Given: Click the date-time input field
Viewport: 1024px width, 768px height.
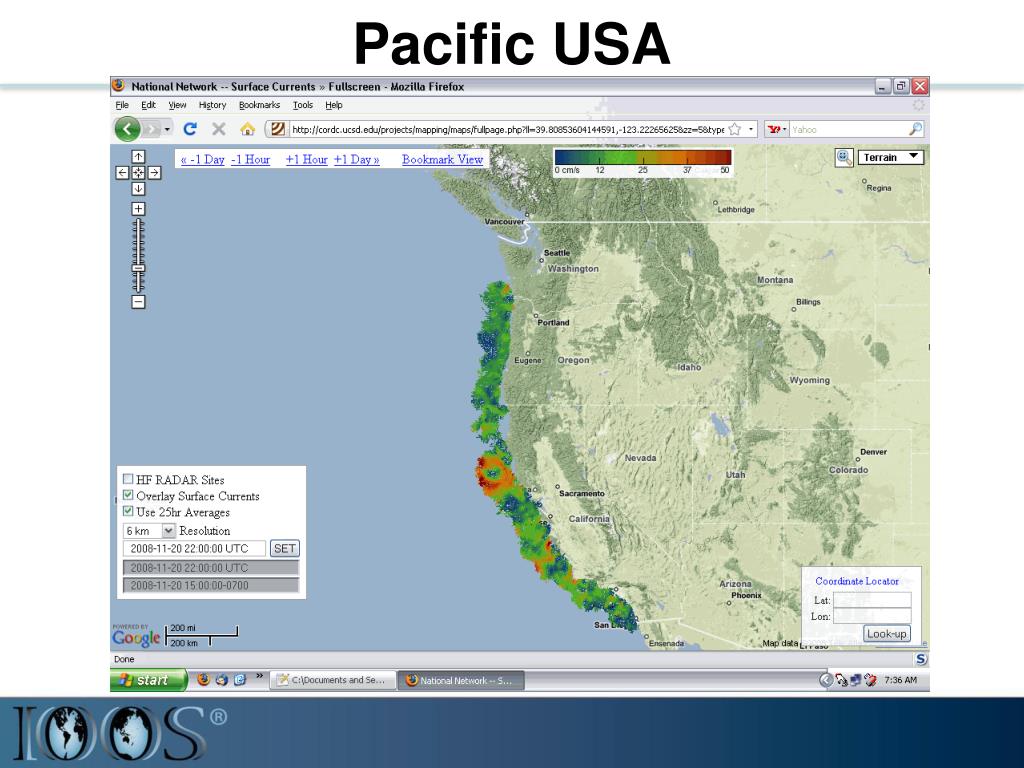Looking at the screenshot, I should 195,549.
